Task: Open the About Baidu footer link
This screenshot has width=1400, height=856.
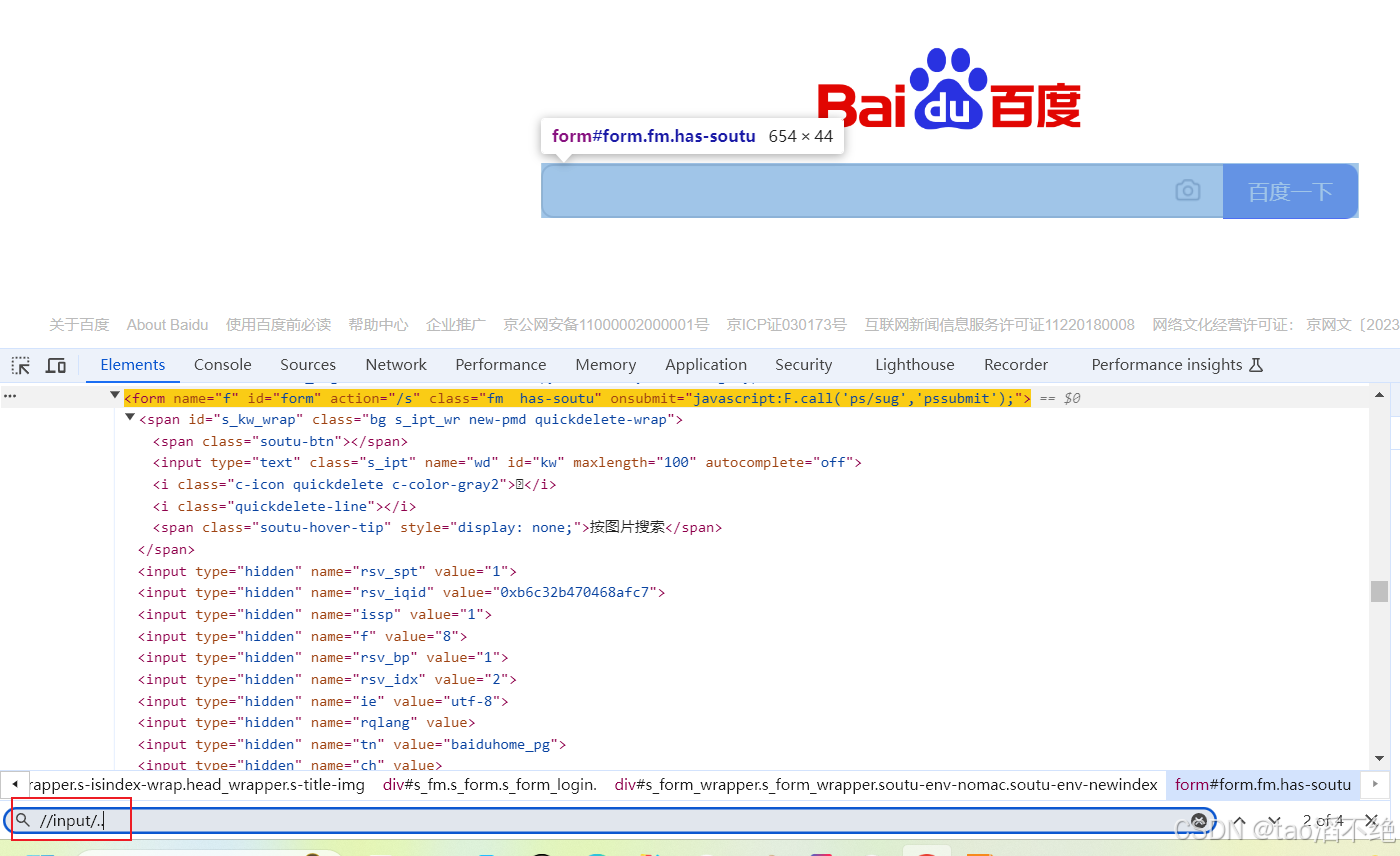Action: [x=168, y=325]
